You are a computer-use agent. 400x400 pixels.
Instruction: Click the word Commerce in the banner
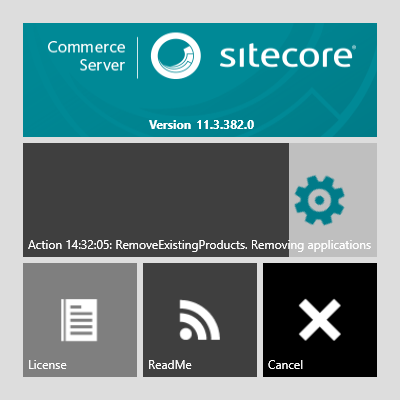click(x=86, y=47)
